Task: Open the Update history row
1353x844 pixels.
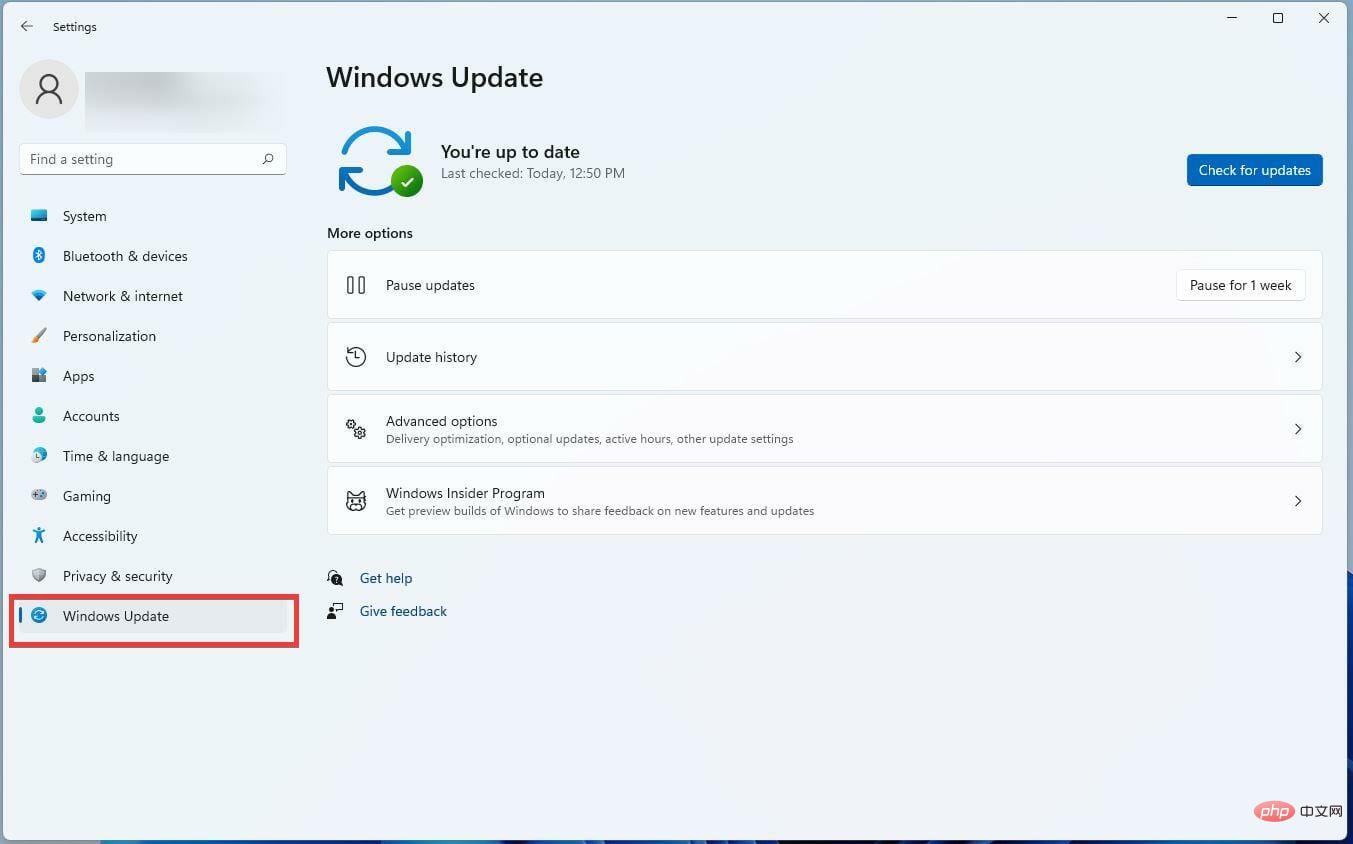Action: coord(824,357)
